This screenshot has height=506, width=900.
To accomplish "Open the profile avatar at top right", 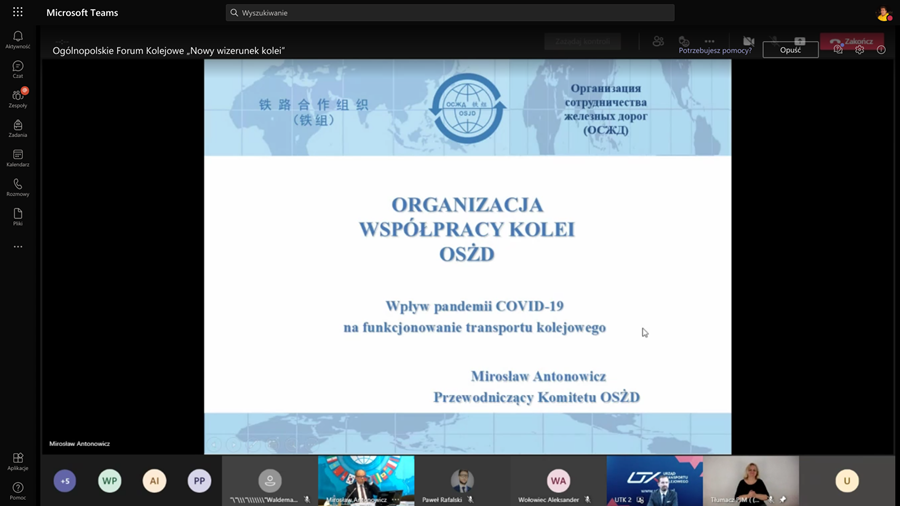I will [x=883, y=13].
